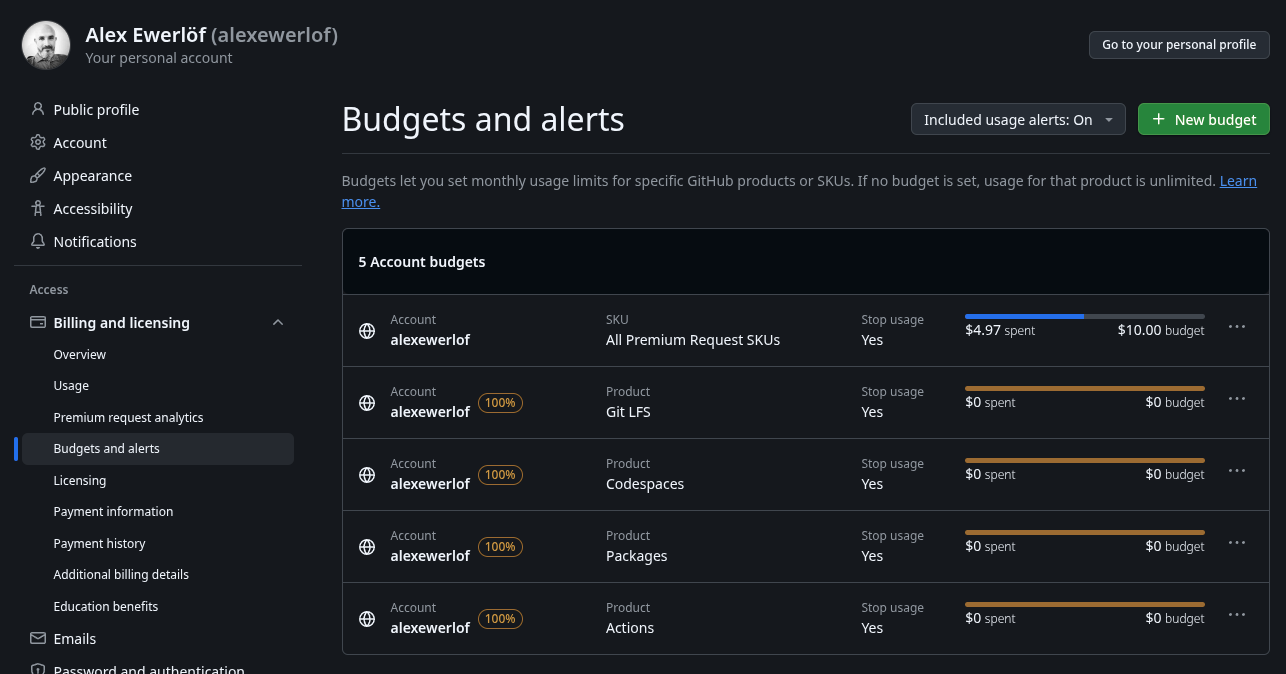Click the Notifications bell icon
Viewport: 1286px width, 674px height.
[x=38, y=241]
